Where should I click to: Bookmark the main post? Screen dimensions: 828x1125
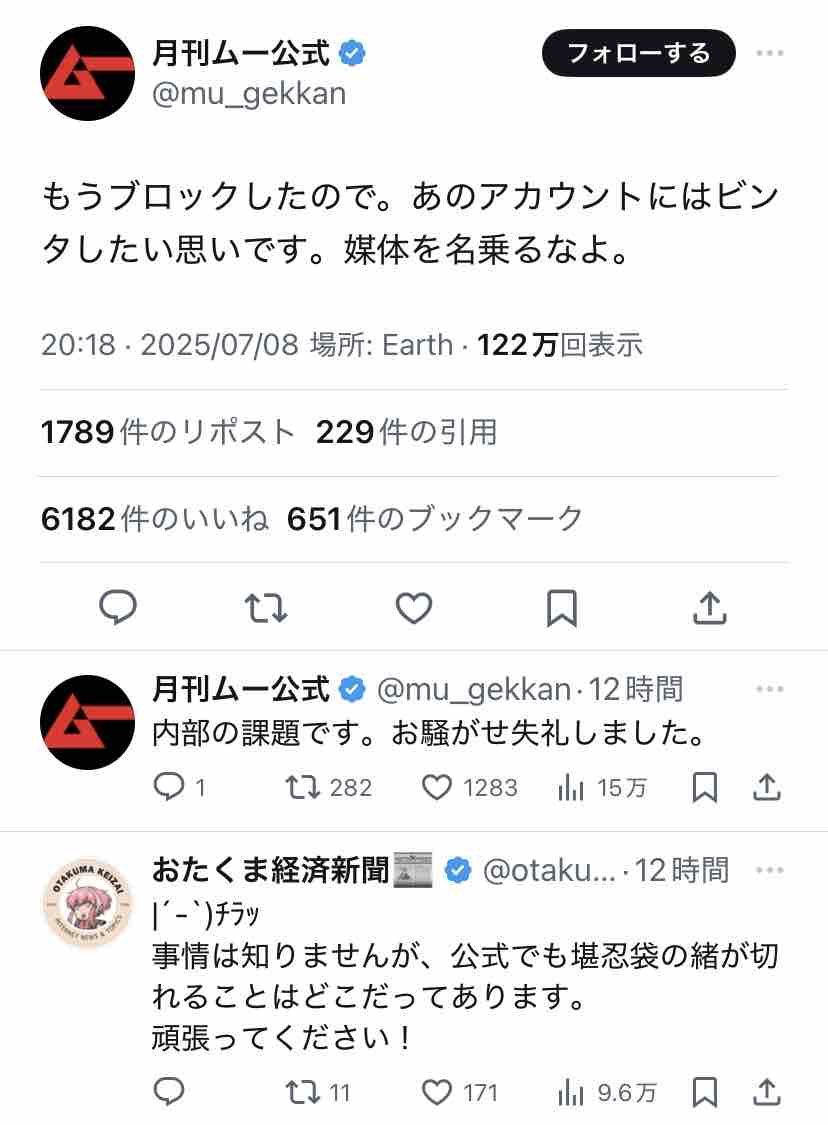[562, 608]
